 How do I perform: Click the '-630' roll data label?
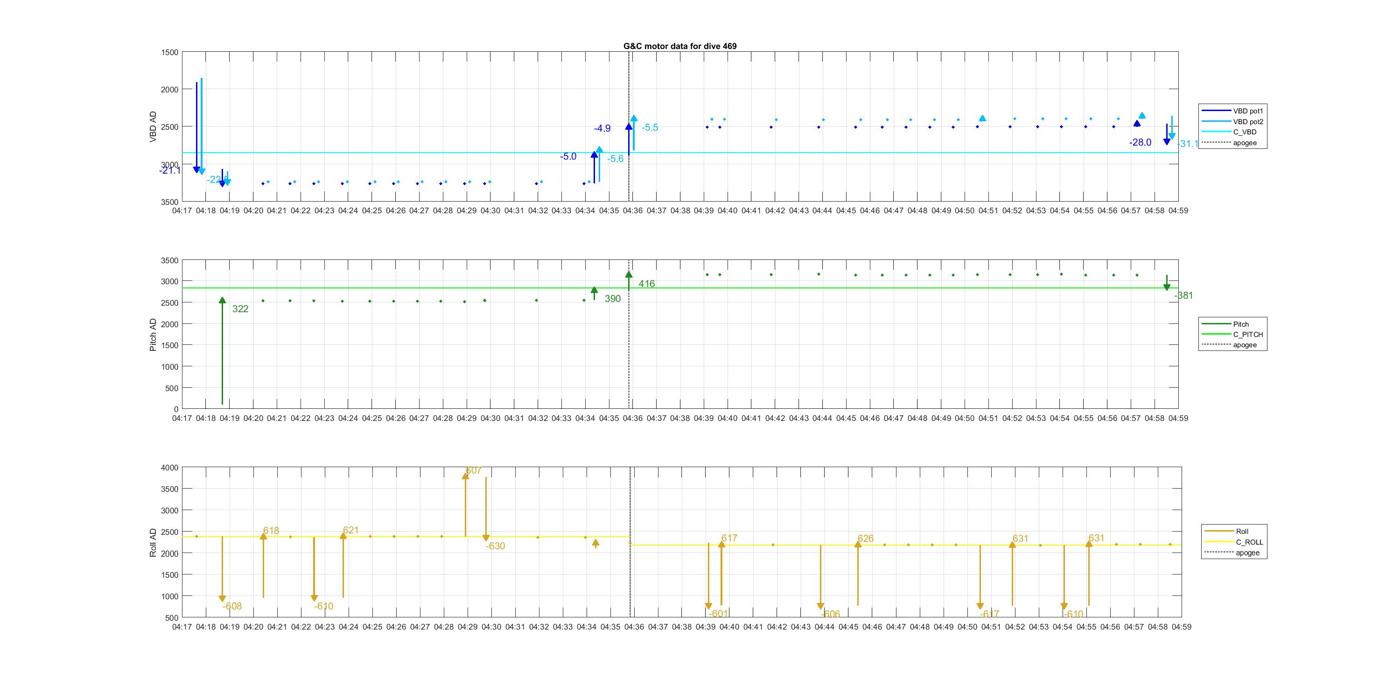[495, 546]
